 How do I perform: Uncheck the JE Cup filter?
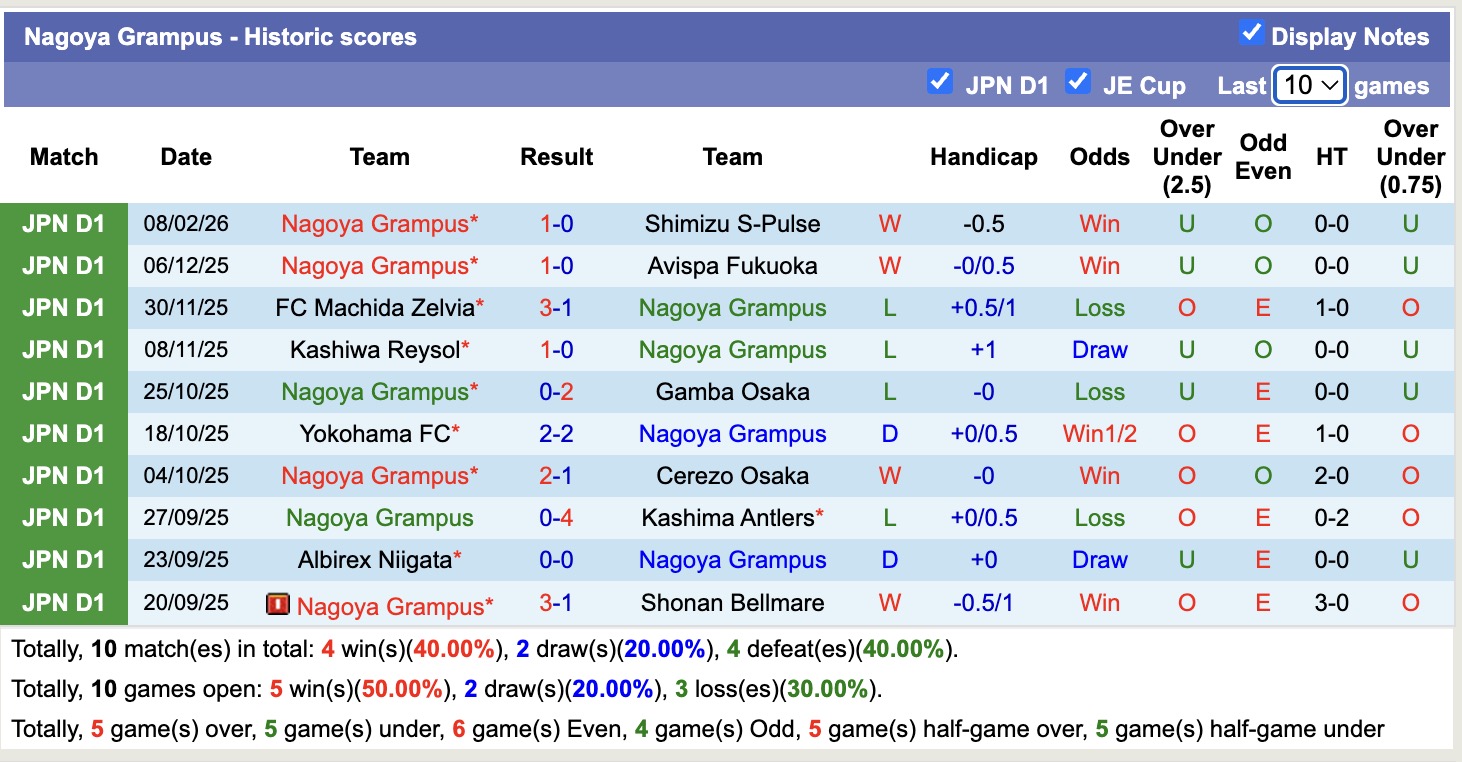[1078, 82]
